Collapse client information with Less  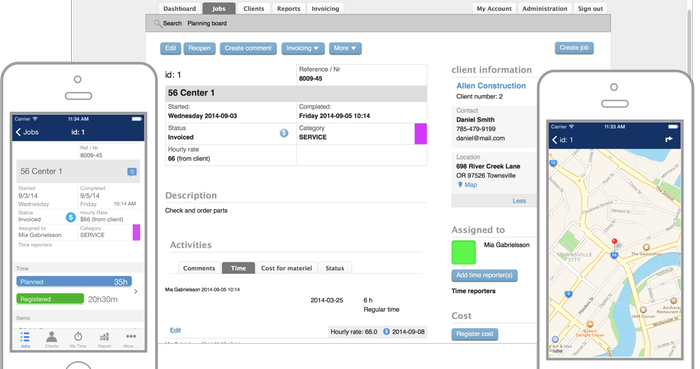coord(519,201)
